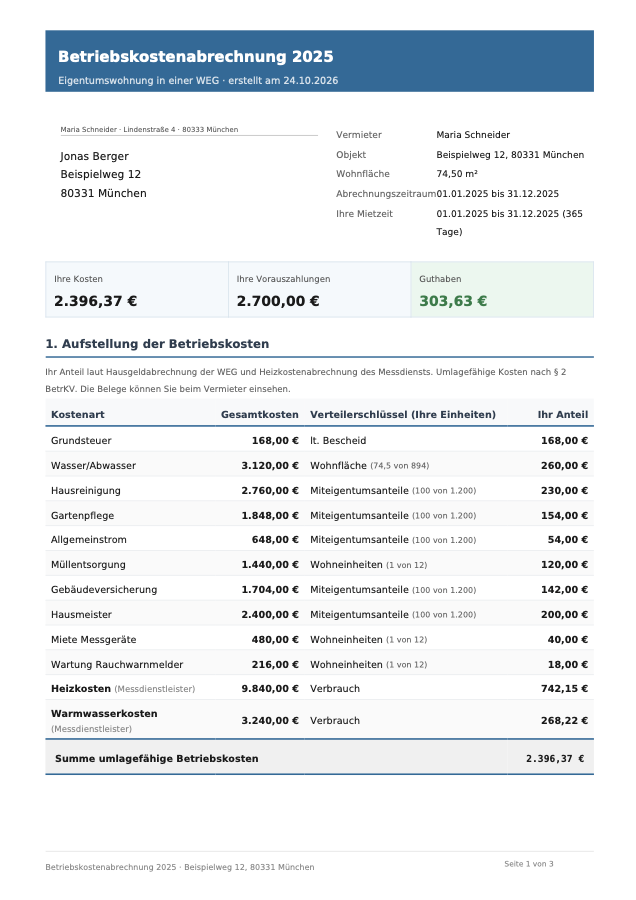Viewport: 636px width, 900px height.
Task: Click Allgemeinstrom share 54,00 €
Action: (568, 540)
